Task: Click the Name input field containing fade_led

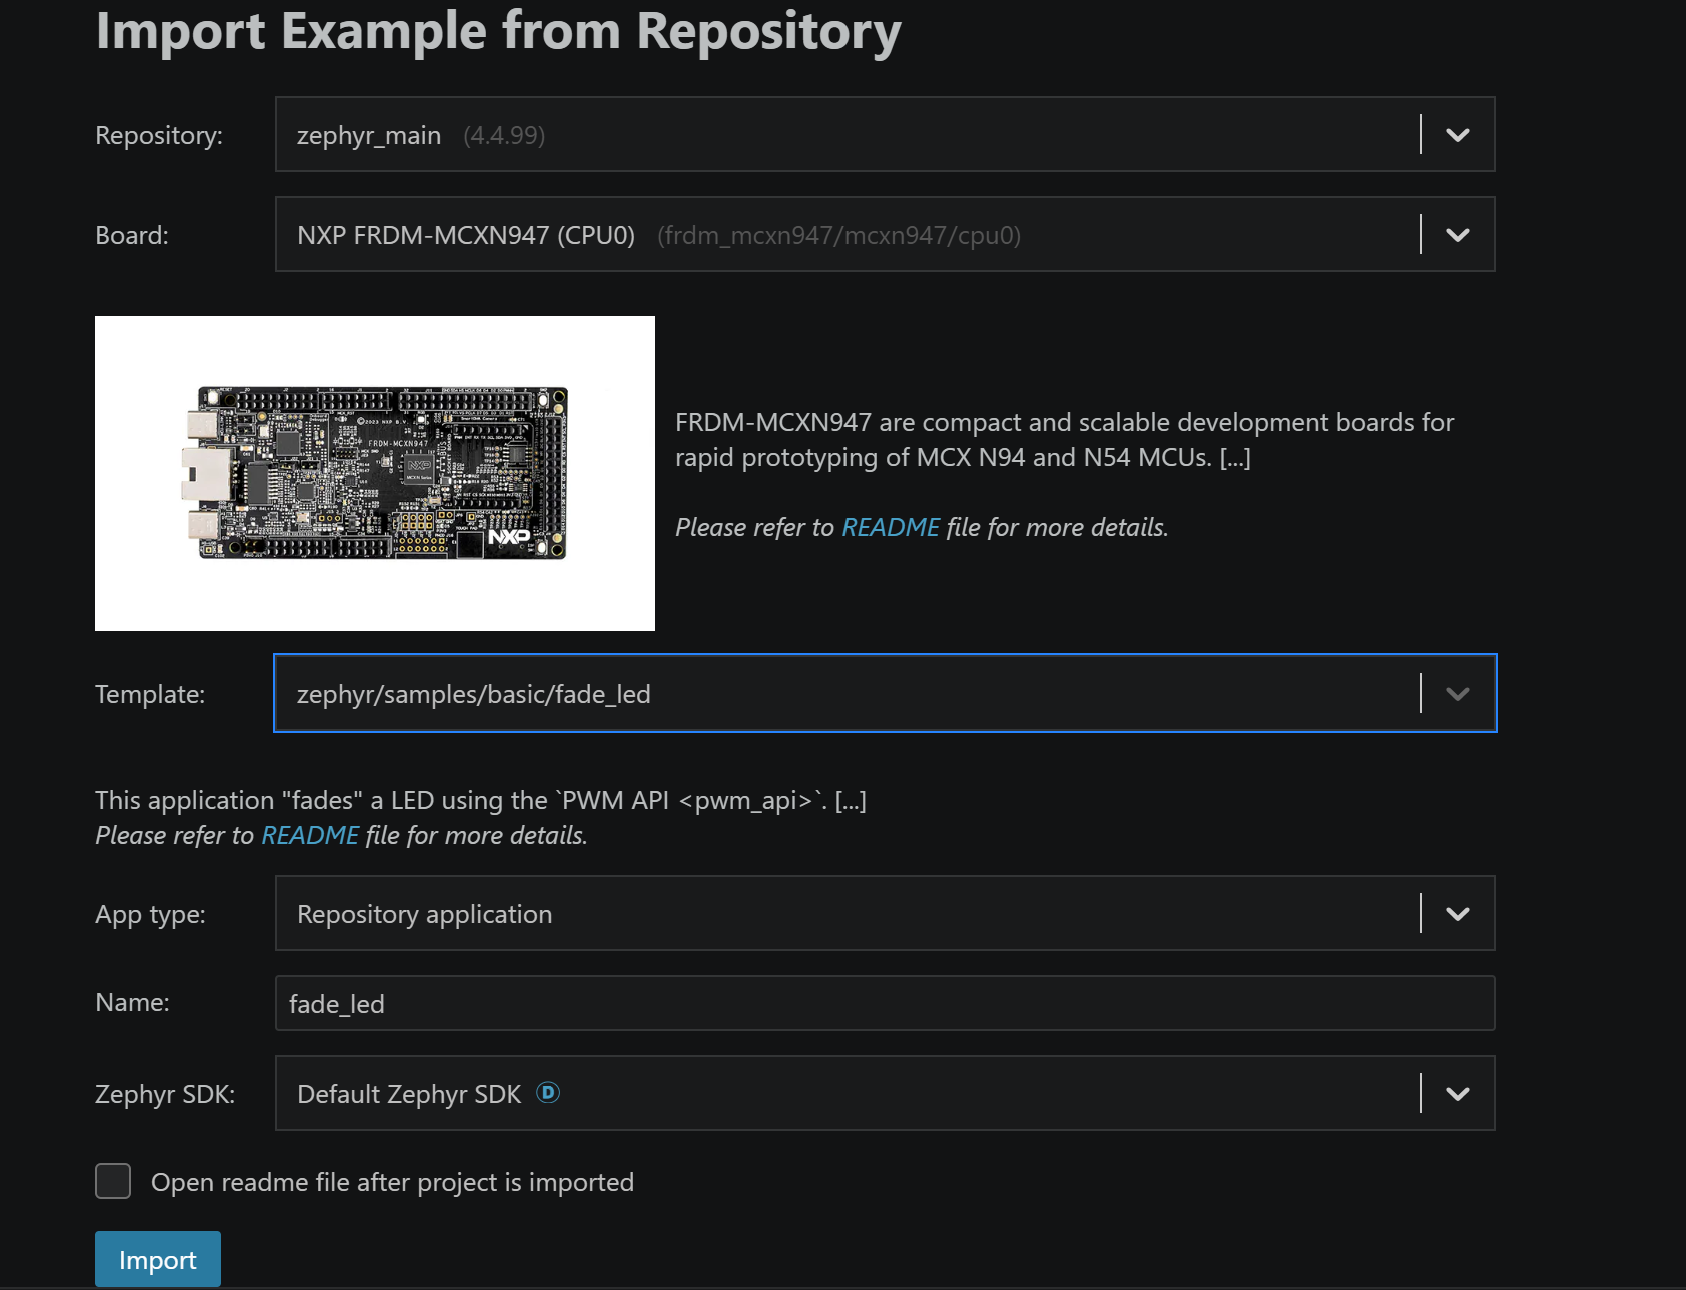Action: [x=885, y=1003]
